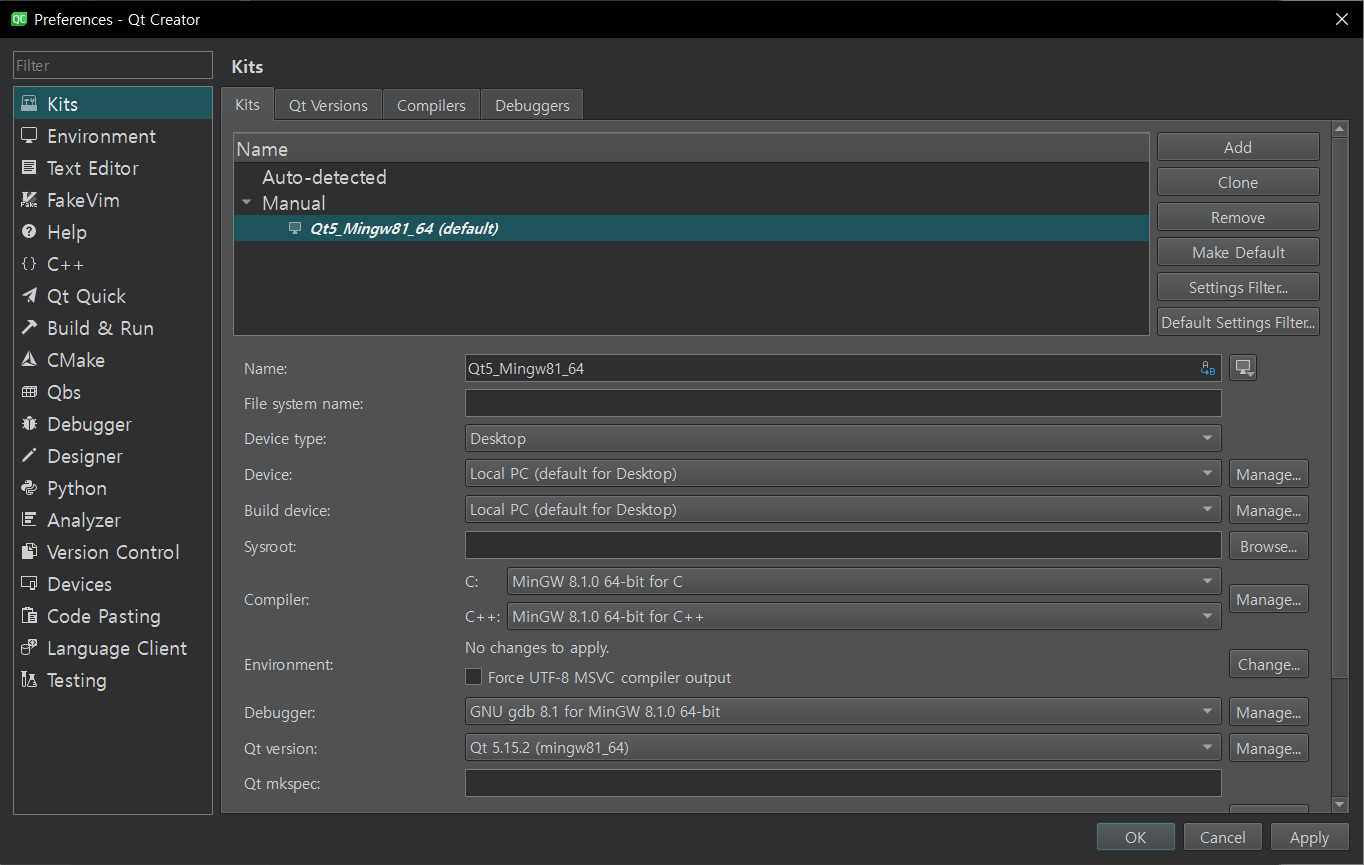Click Browse for Sysroot
Screen dimensions: 1364x865
1269,546
